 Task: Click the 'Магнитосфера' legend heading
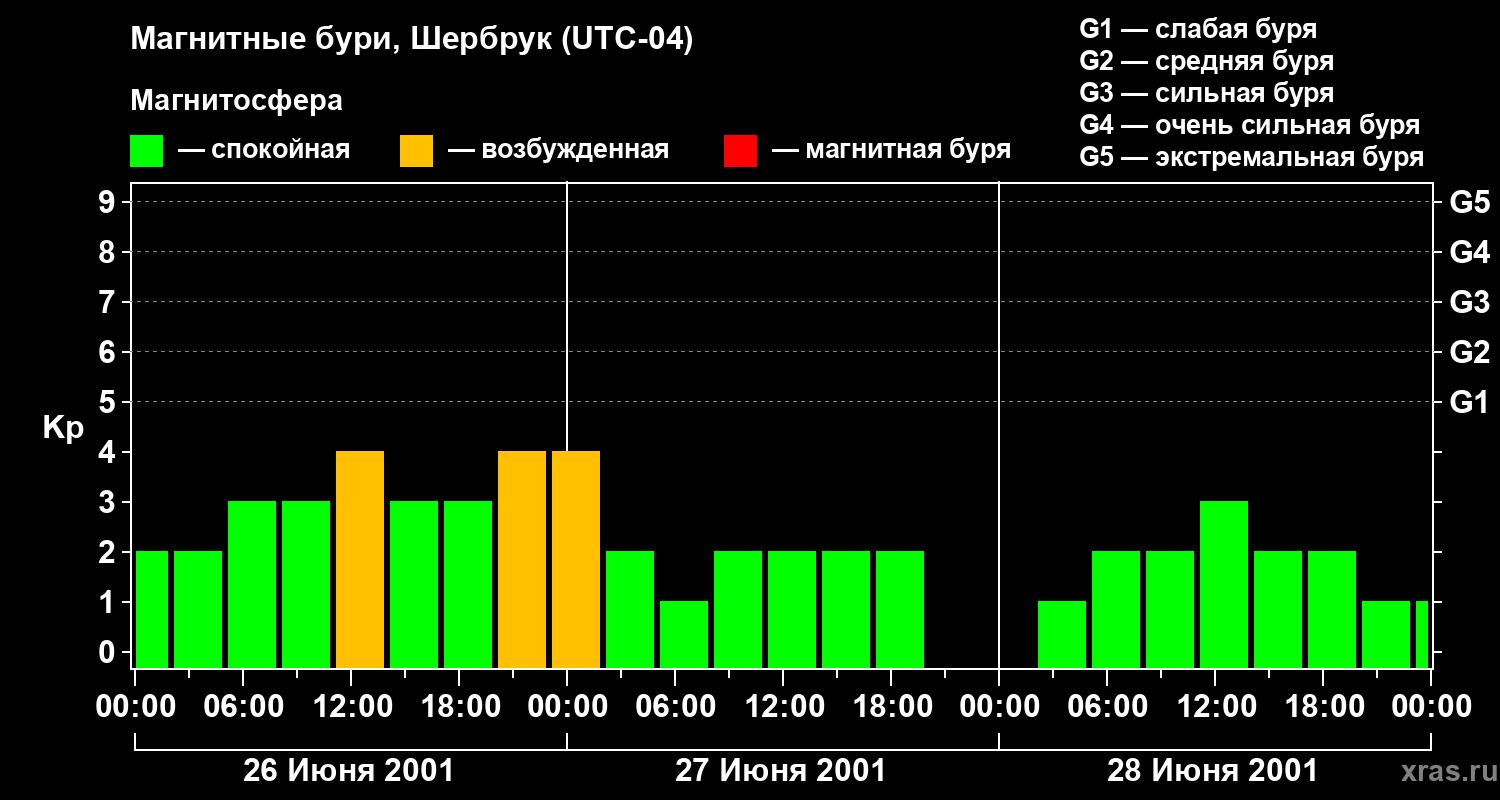point(236,101)
